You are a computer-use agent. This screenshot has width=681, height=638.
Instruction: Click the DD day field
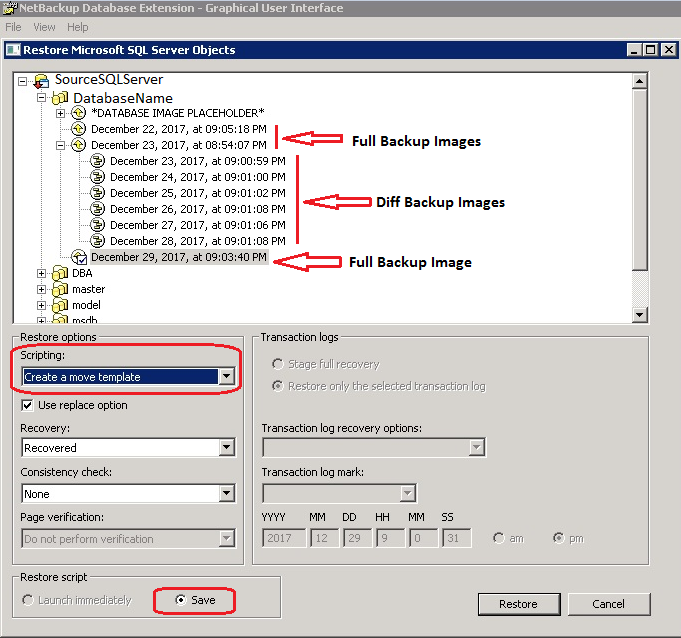[357, 539]
